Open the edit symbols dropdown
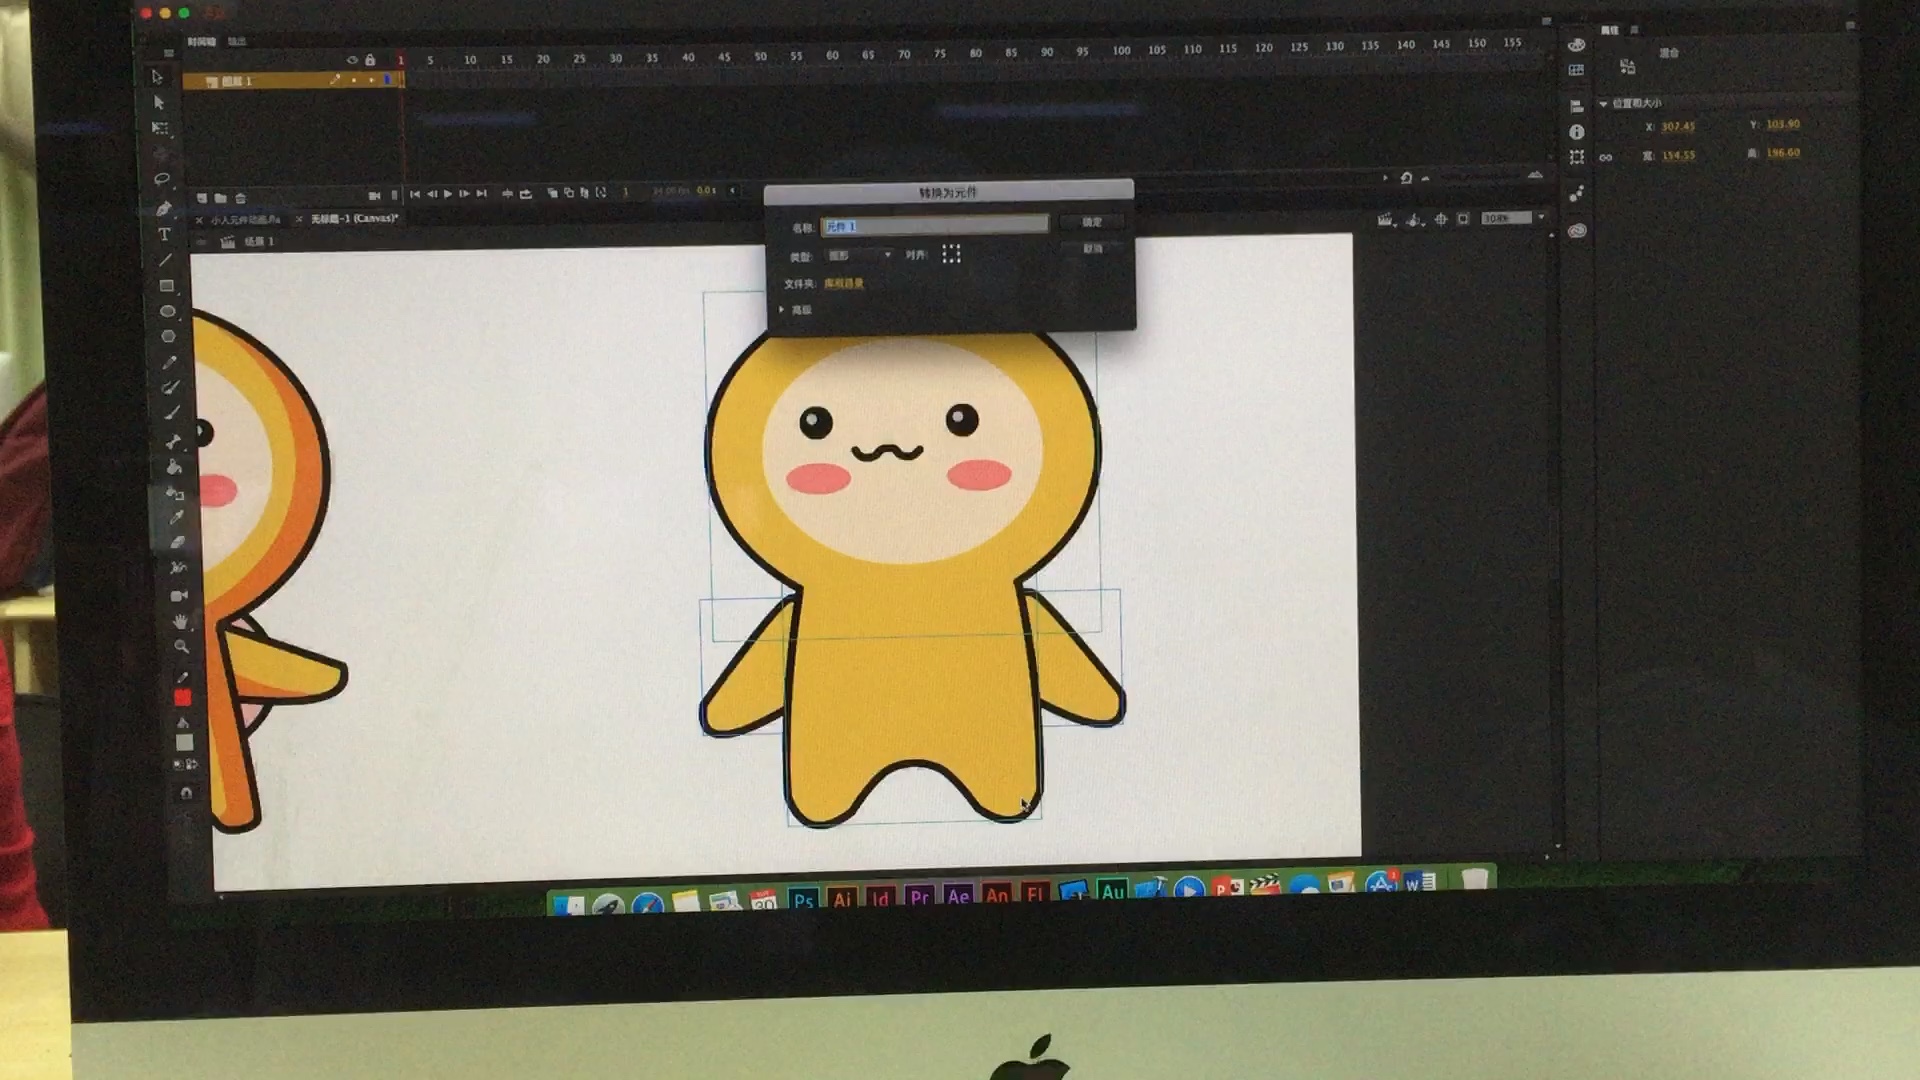 (1414, 220)
